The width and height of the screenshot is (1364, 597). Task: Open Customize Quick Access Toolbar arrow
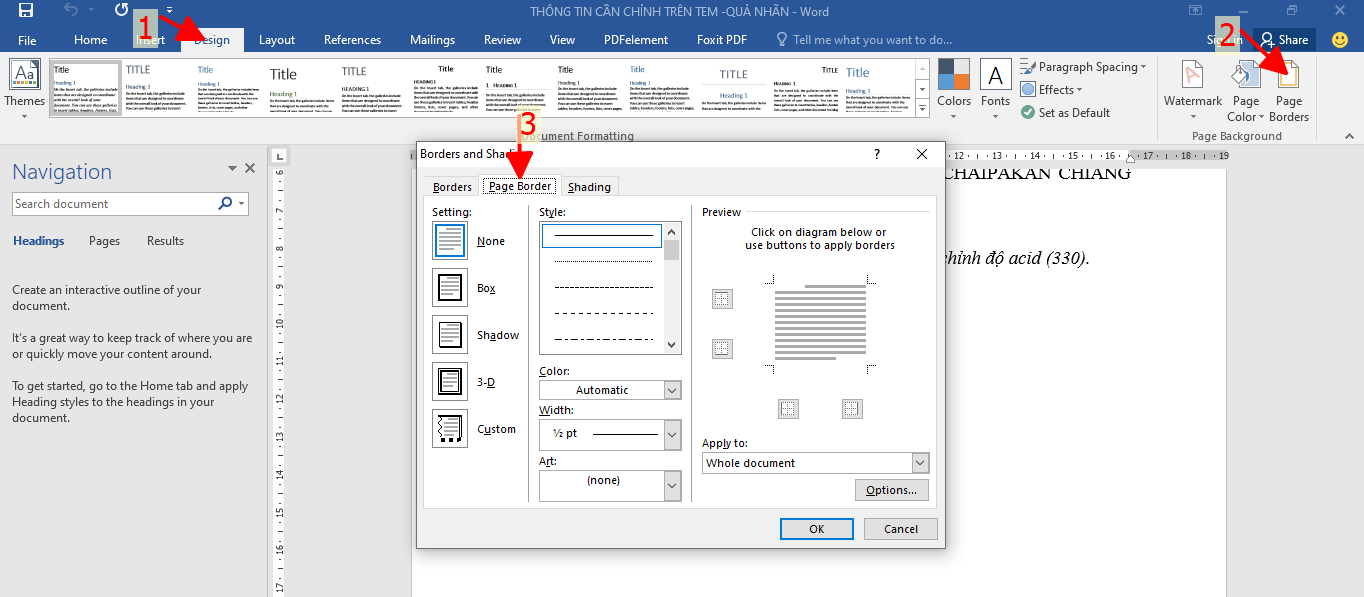coord(169,10)
